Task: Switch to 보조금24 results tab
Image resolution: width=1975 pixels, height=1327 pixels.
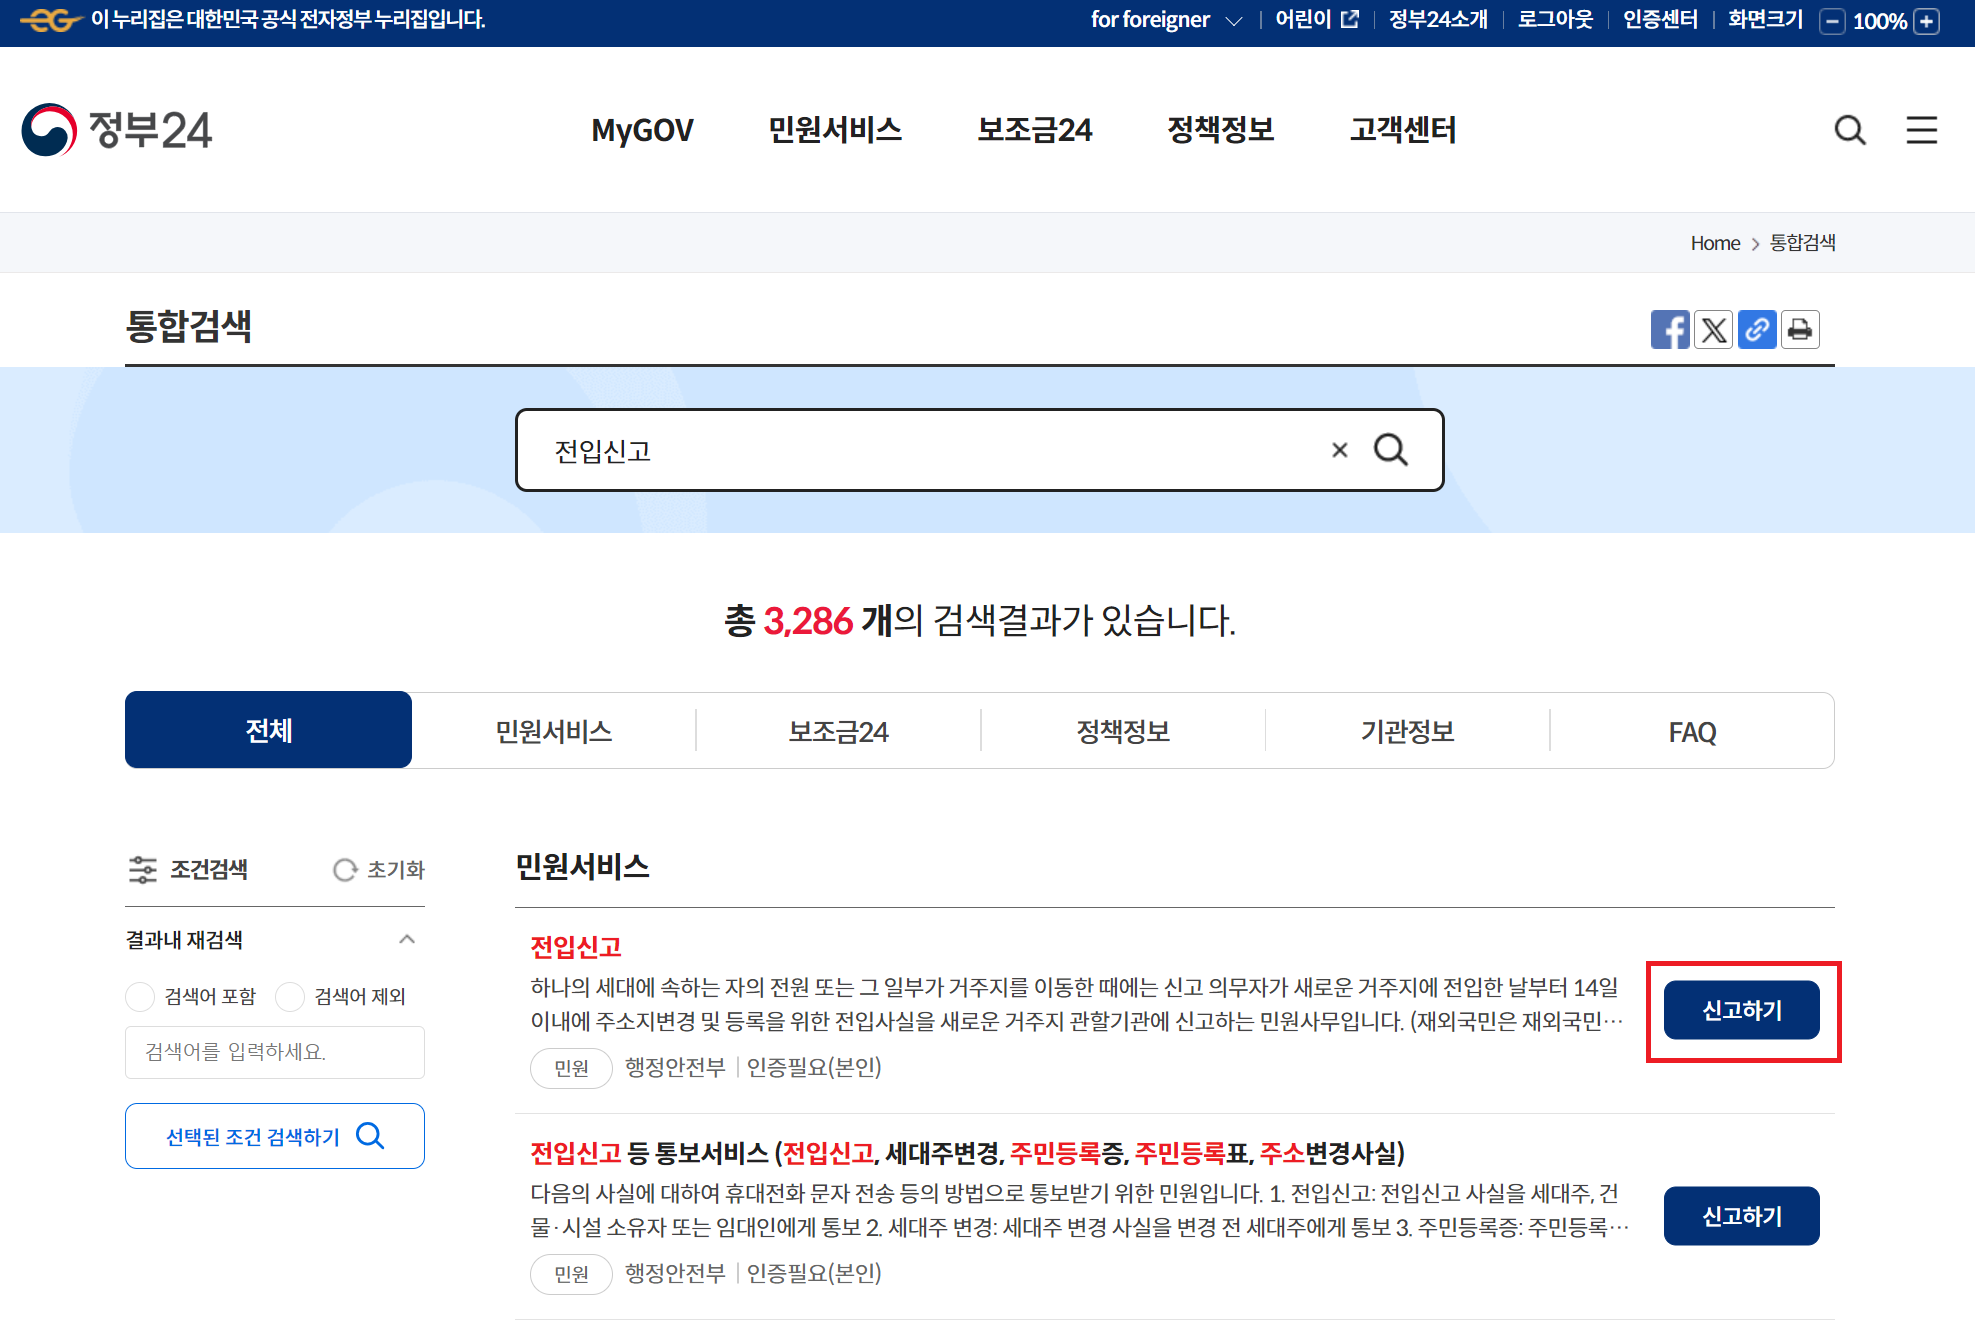Action: point(838,731)
